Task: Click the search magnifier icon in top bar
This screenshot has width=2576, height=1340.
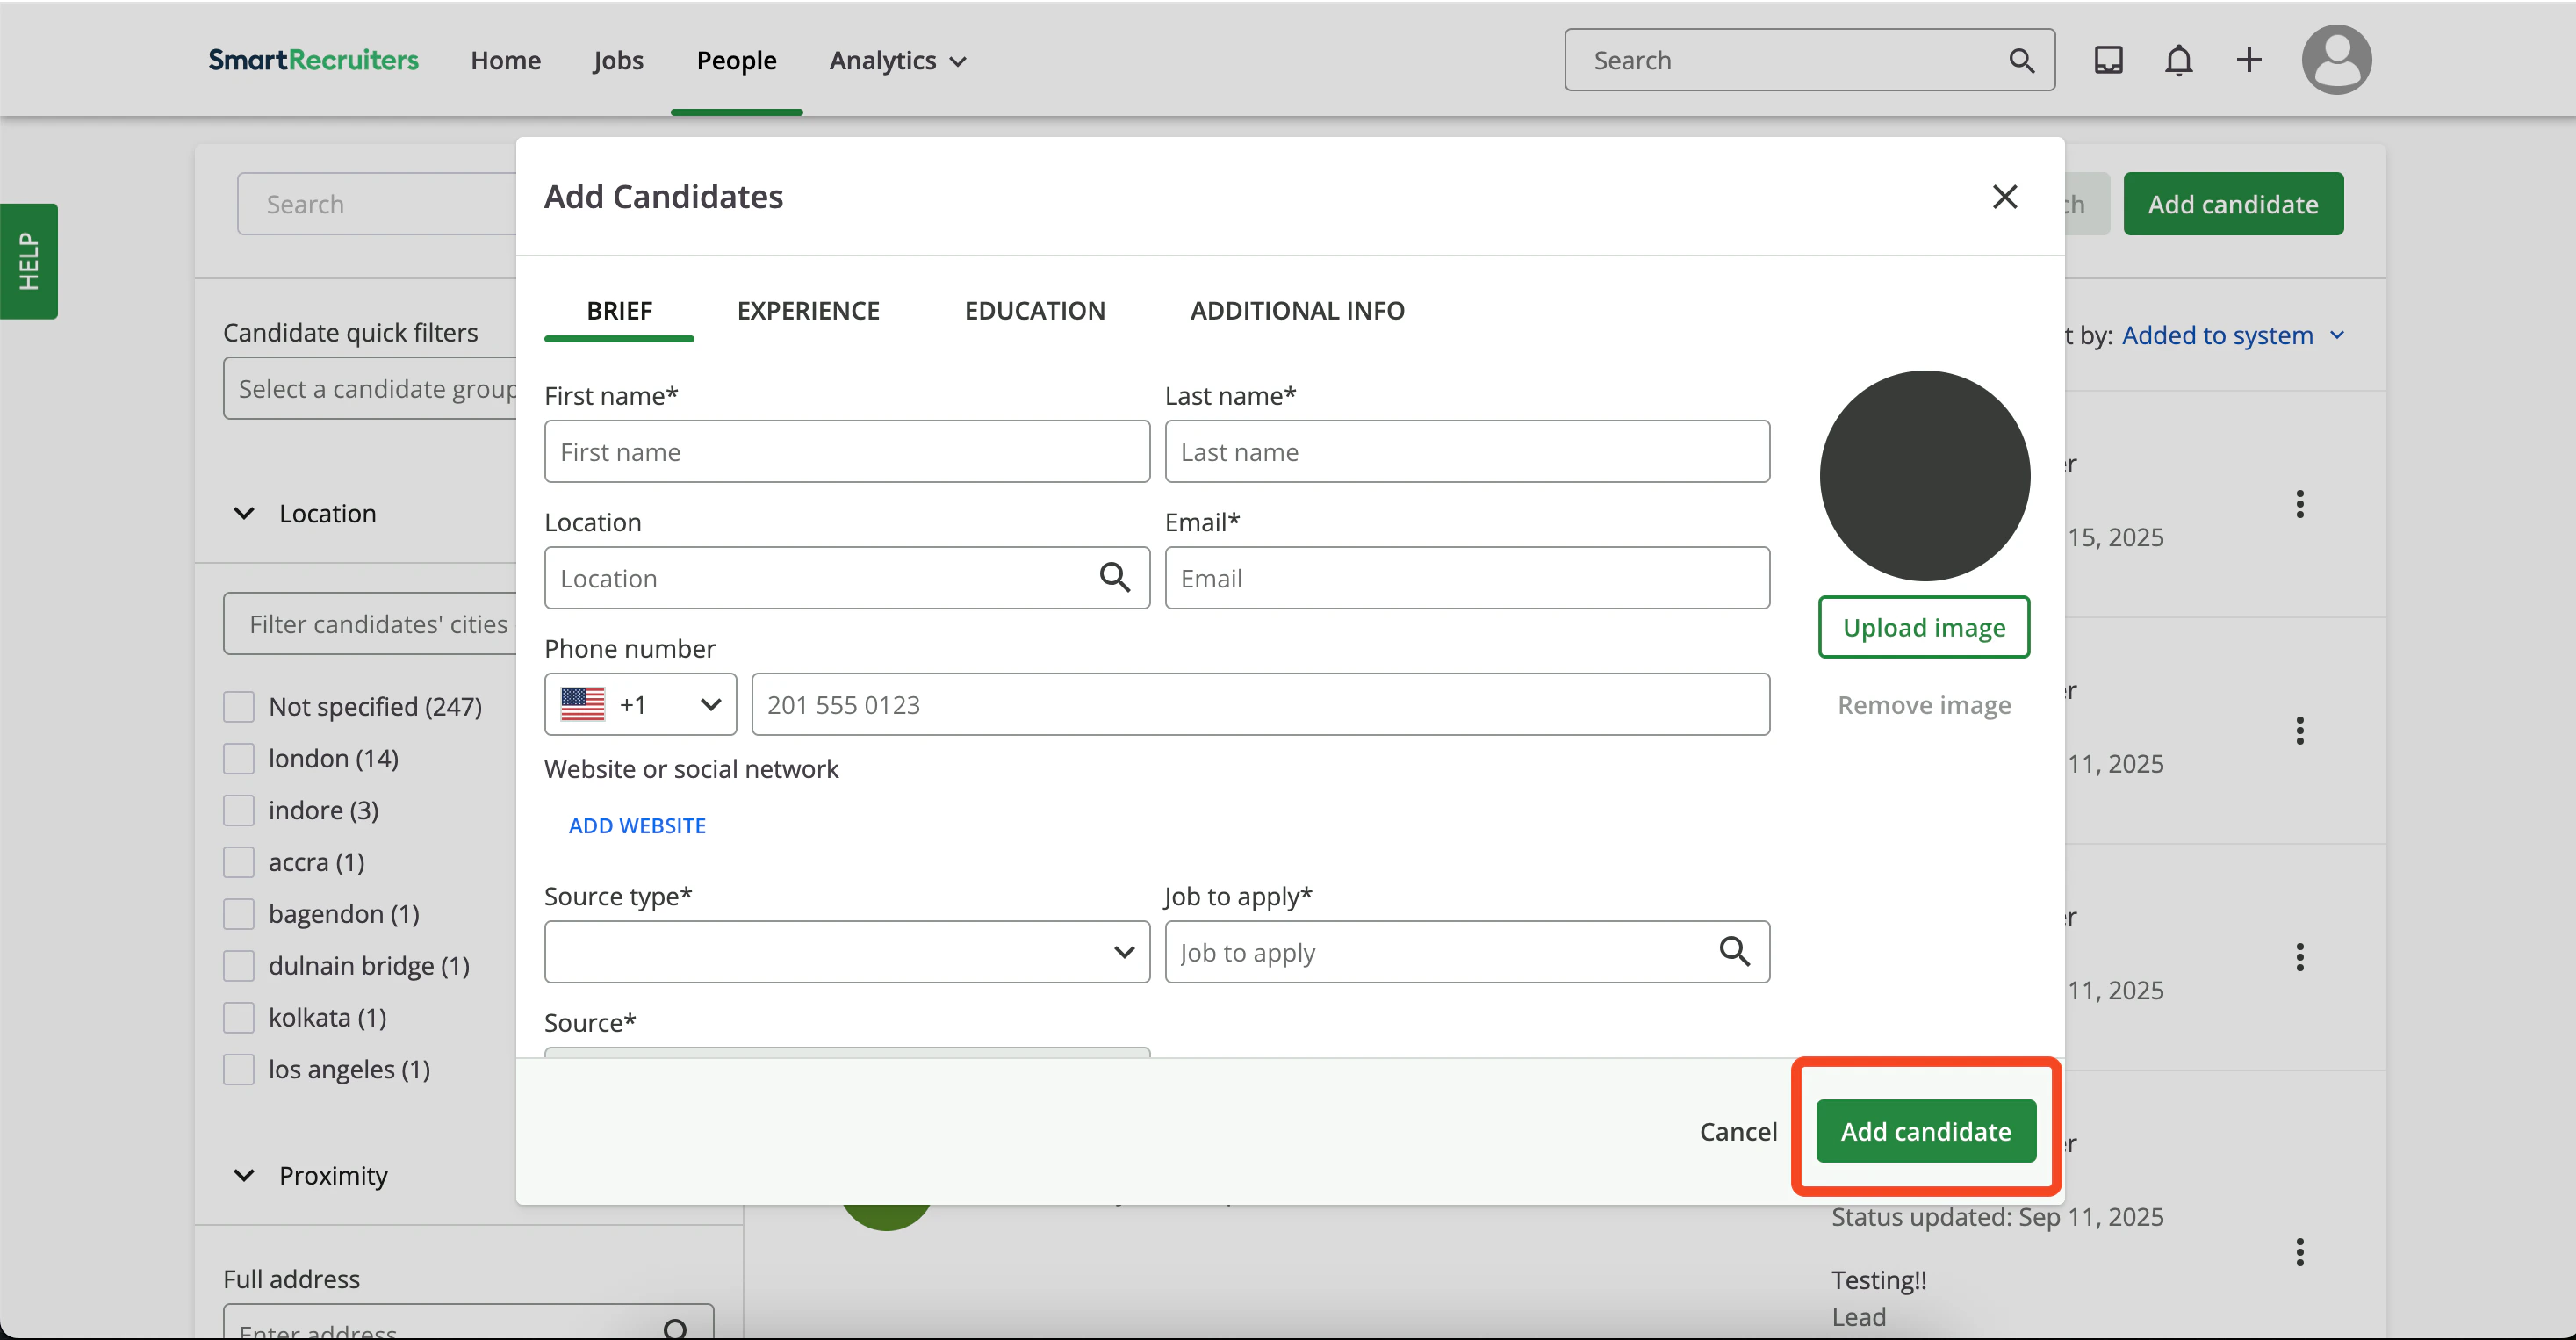Action: 2021,61
